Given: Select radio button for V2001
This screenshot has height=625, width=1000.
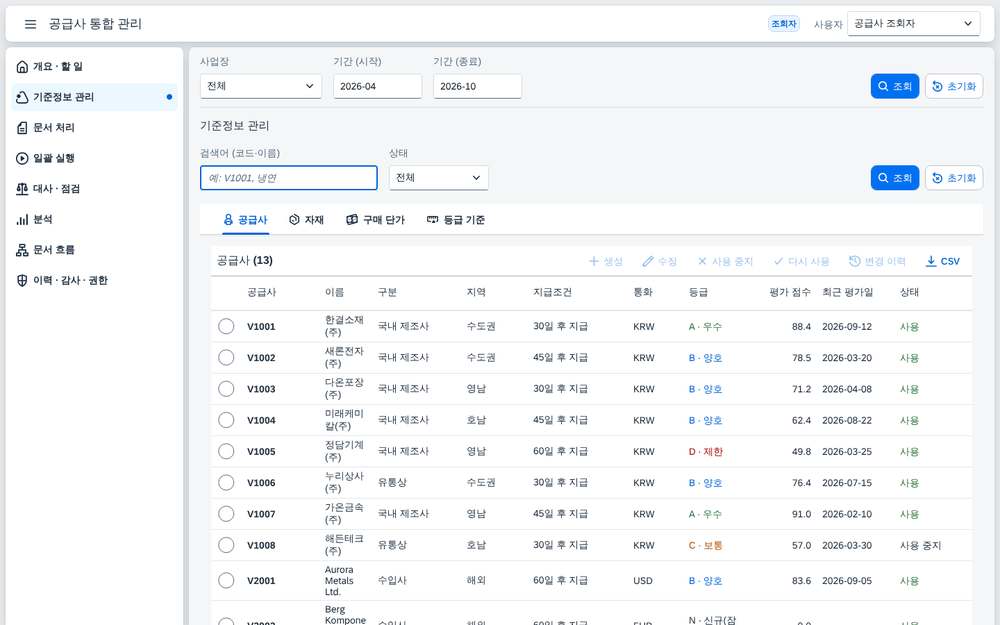Looking at the screenshot, I should 226,580.
